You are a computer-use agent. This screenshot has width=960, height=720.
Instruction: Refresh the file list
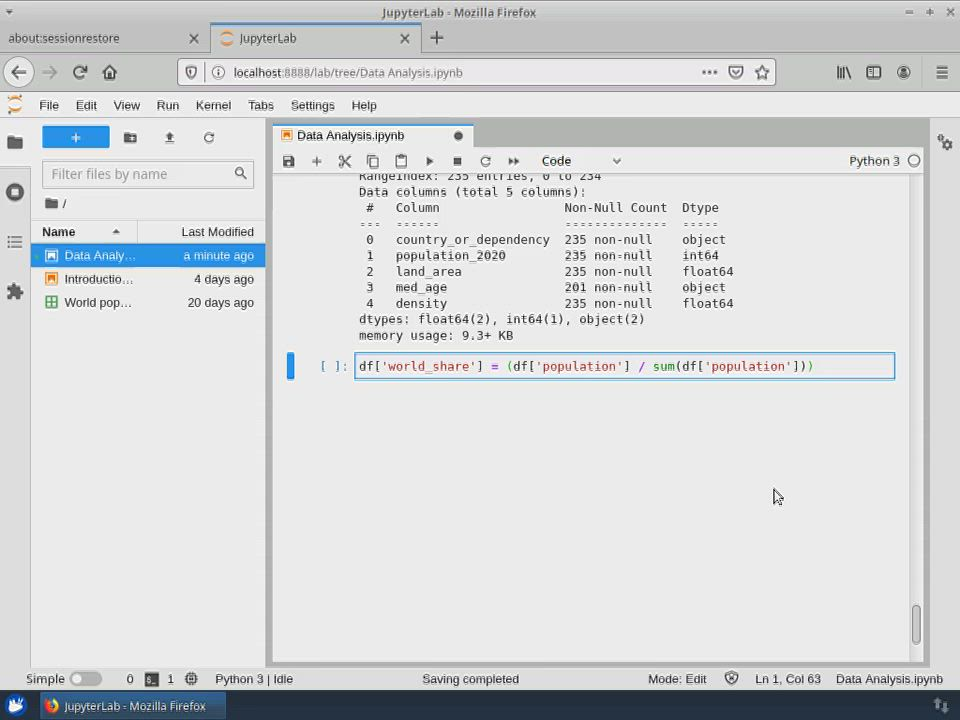[x=209, y=138]
